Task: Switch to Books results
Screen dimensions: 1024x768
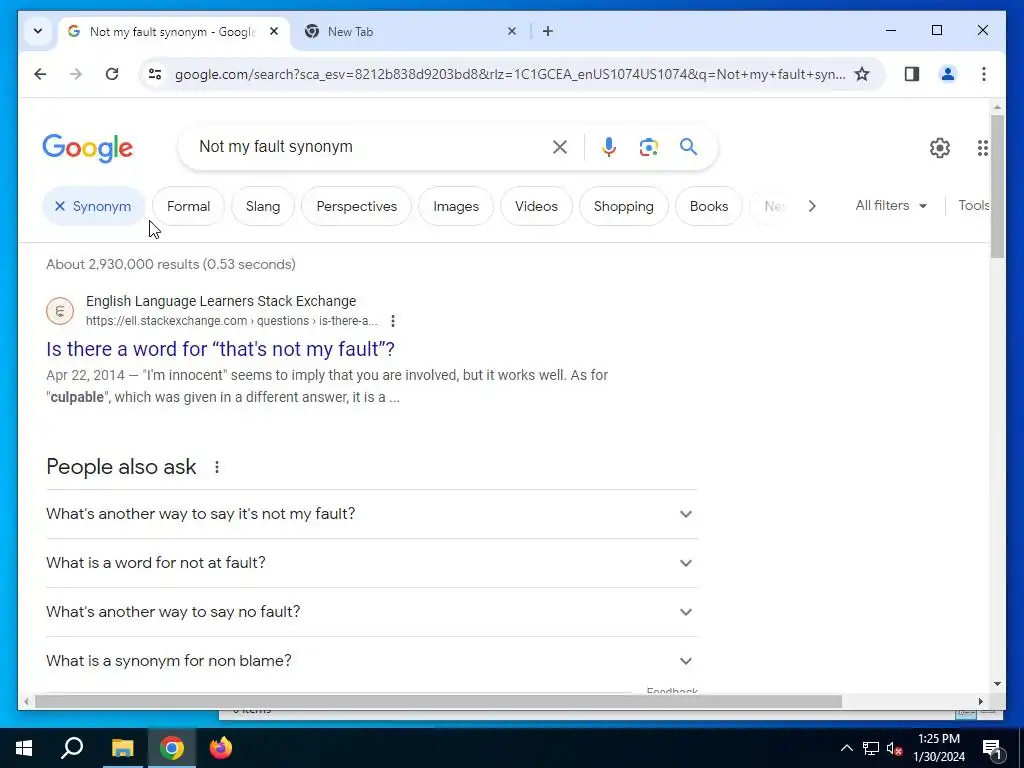Action: [709, 206]
